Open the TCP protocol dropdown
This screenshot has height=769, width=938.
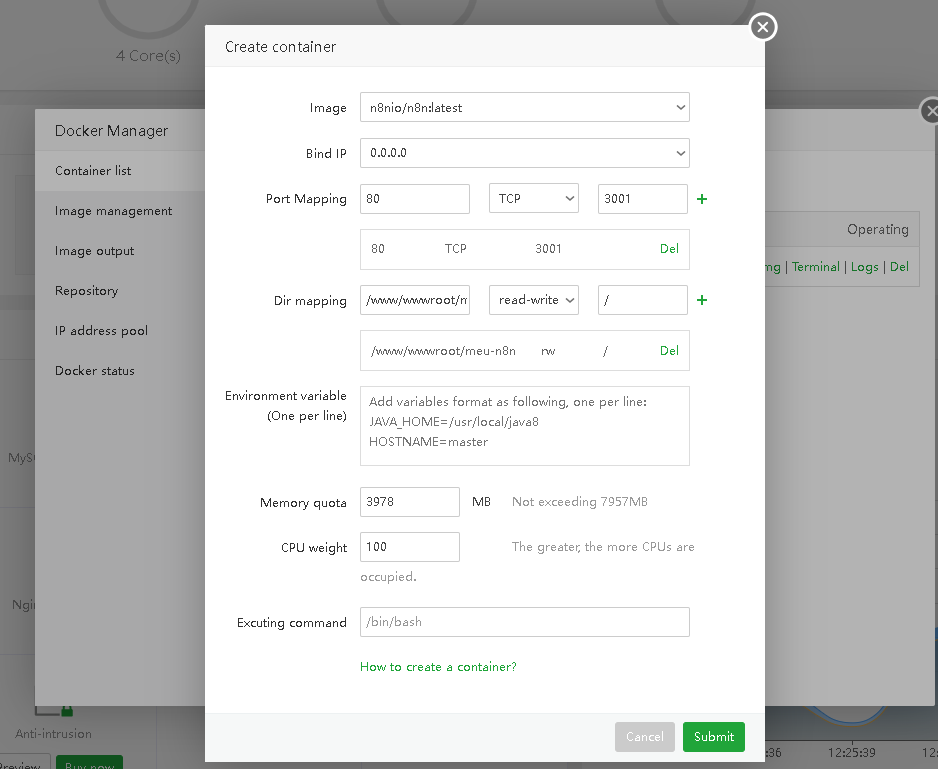point(534,199)
